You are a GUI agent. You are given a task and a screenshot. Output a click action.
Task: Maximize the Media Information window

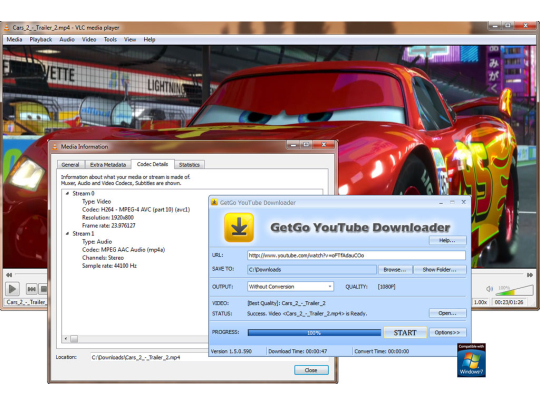(x=306, y=145)
